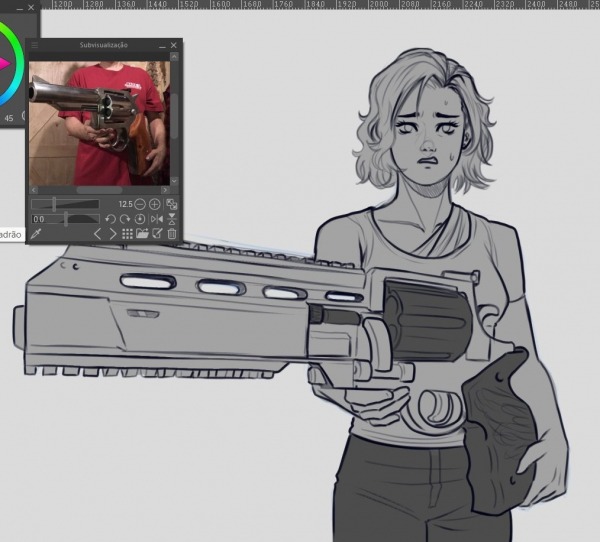Toggle horizontal flip of reference image

[156, 219]
